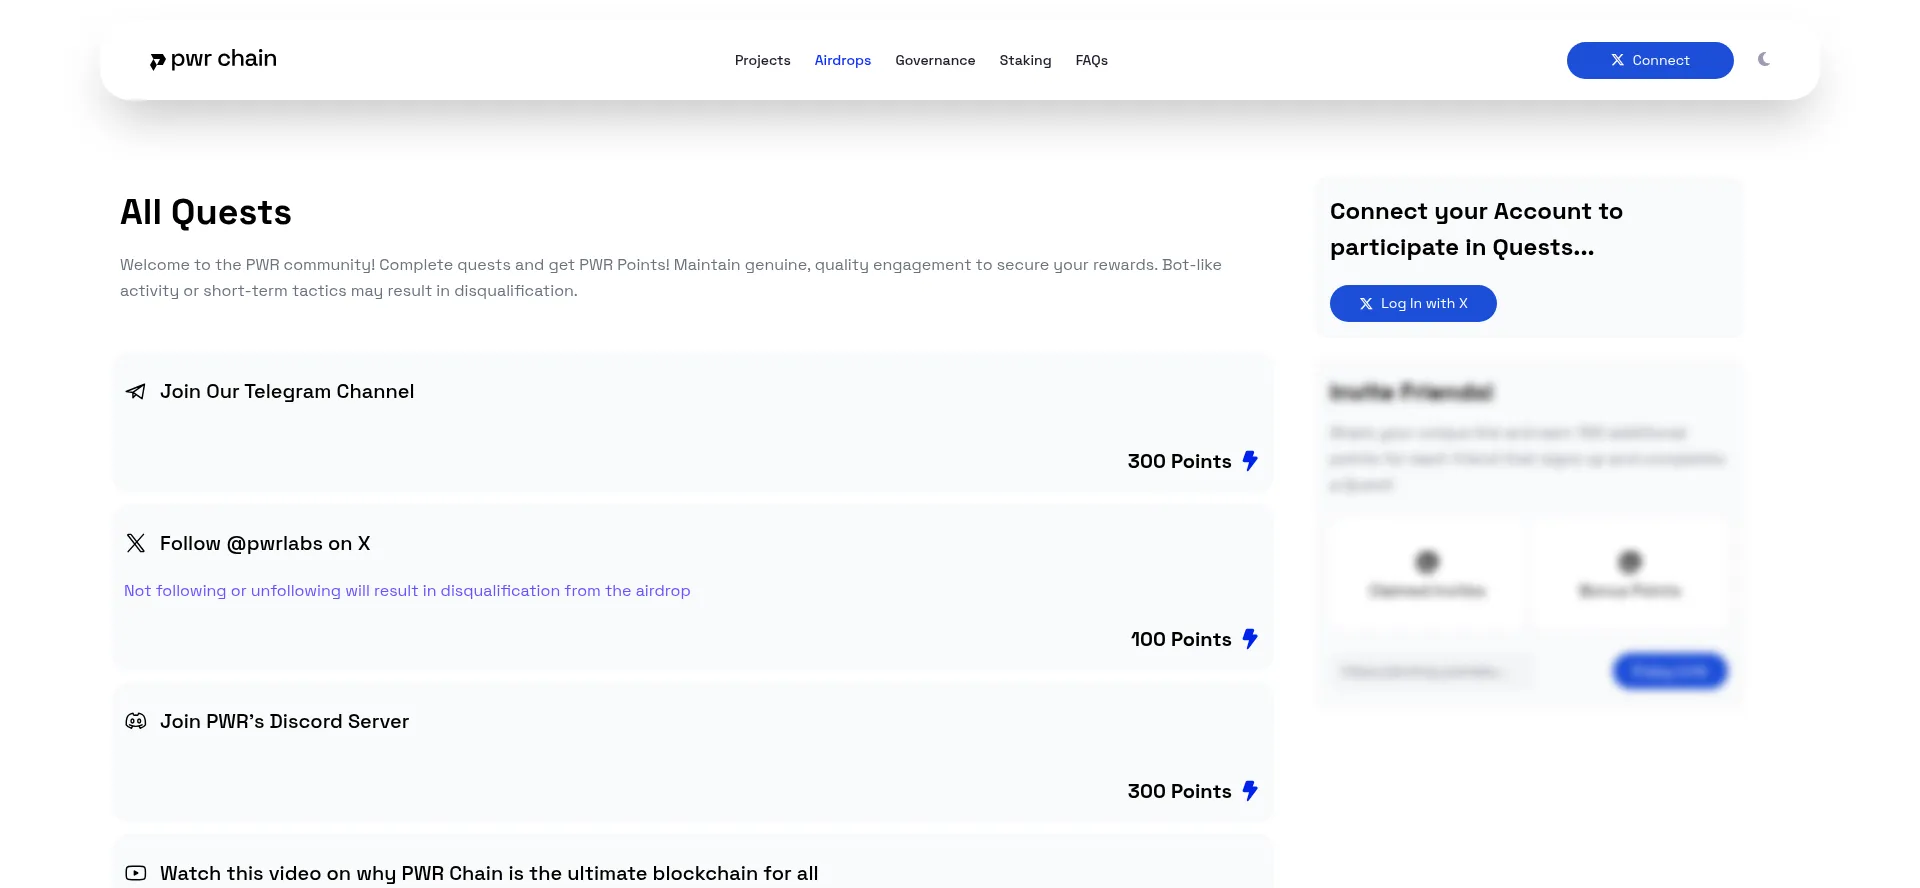Open the FAQs page
The height and width of the screenshot is (888, 1920).
pos(1091,60)
